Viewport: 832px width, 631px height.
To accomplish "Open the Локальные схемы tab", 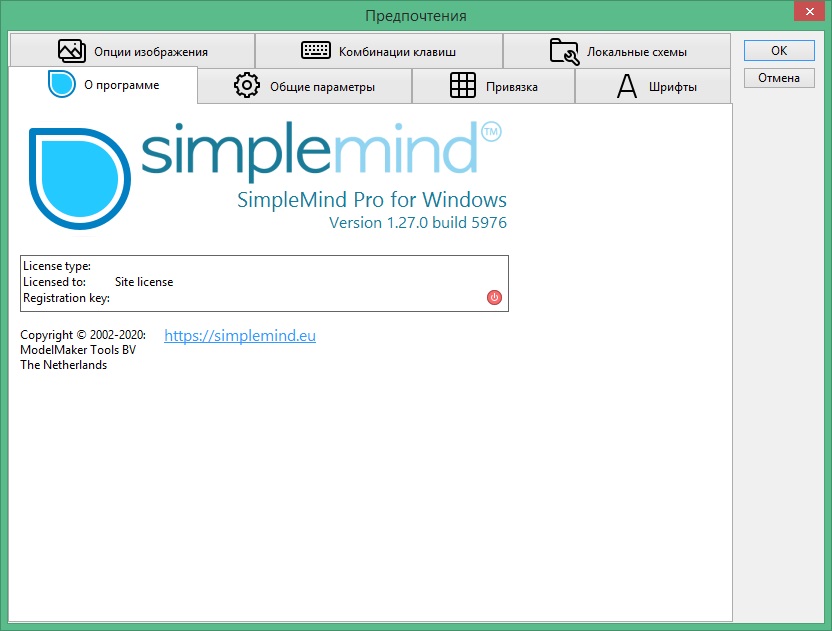I will 617,51.
